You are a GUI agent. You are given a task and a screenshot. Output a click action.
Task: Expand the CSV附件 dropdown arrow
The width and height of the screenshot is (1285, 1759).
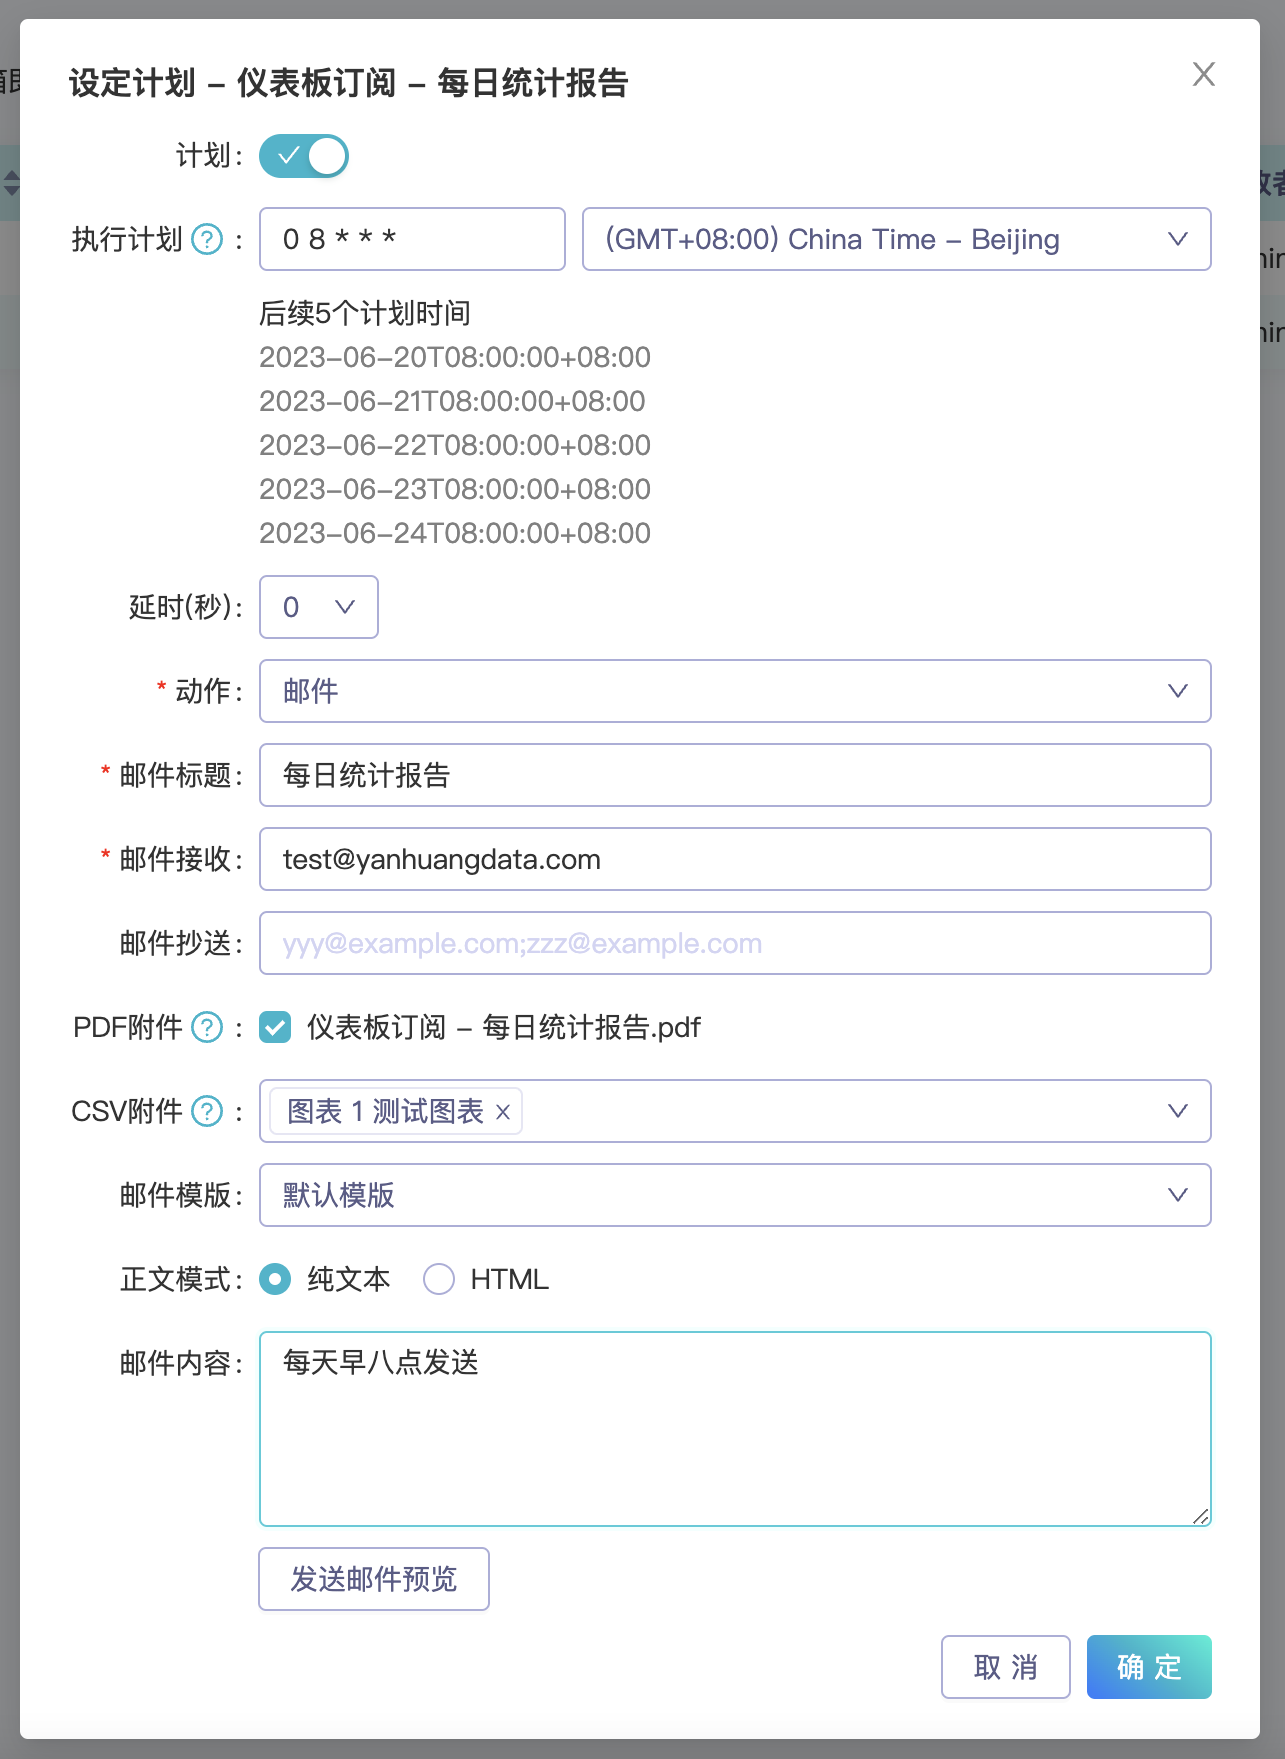pos(1178,1111)
